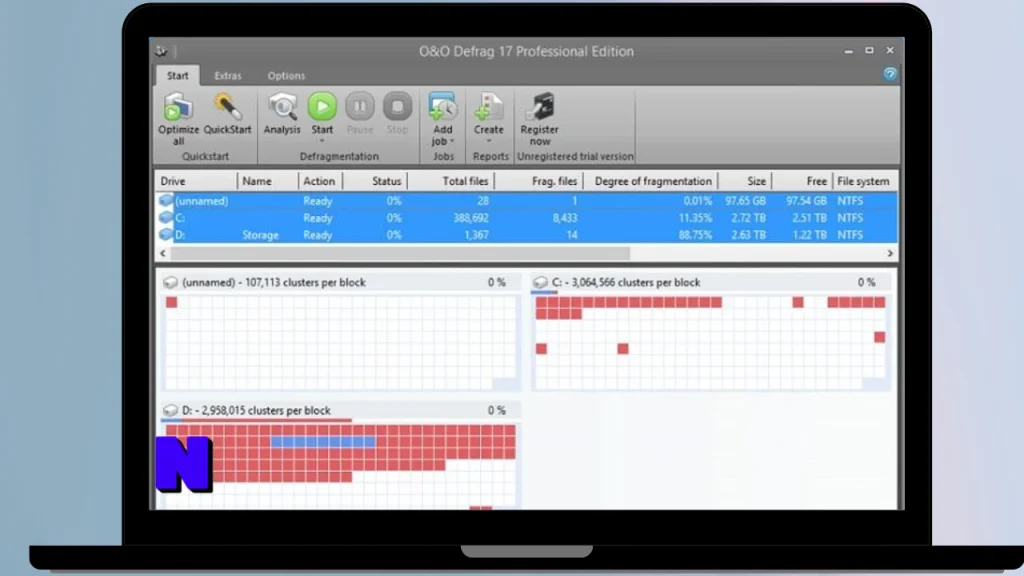This screenshot has width=1024, height=576.
Task: Sort by the Frag. files column header
Action: click(539, 181)
